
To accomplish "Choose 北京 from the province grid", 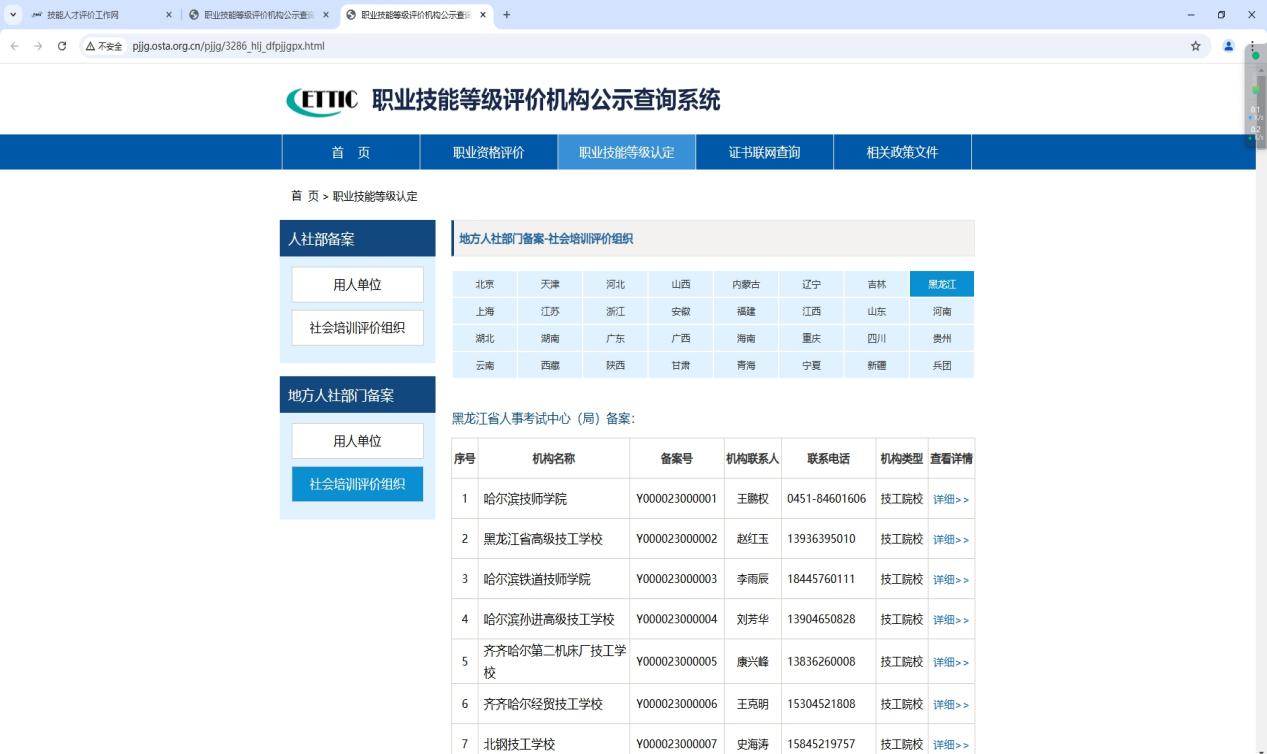I will [485, 285].
